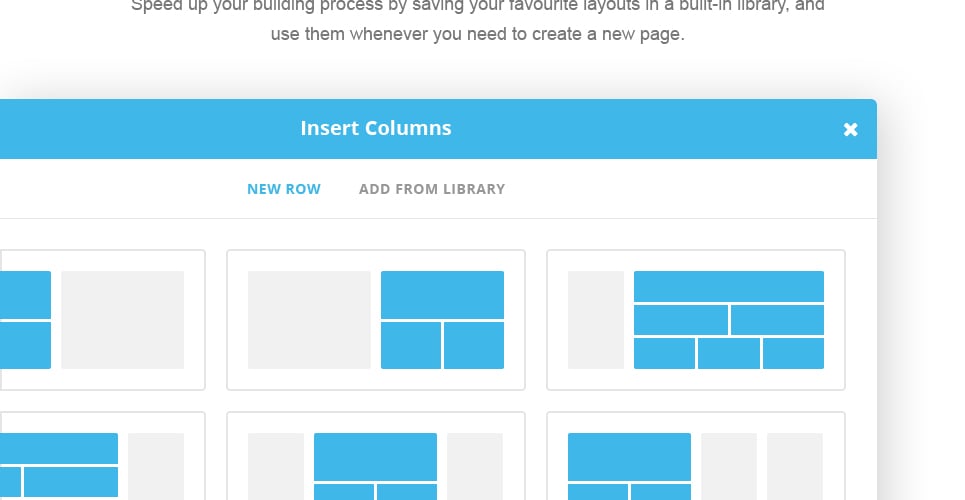Close the Insert Columns dialog
The width and height of the screenshot is (965, 500).
point(851,129)
